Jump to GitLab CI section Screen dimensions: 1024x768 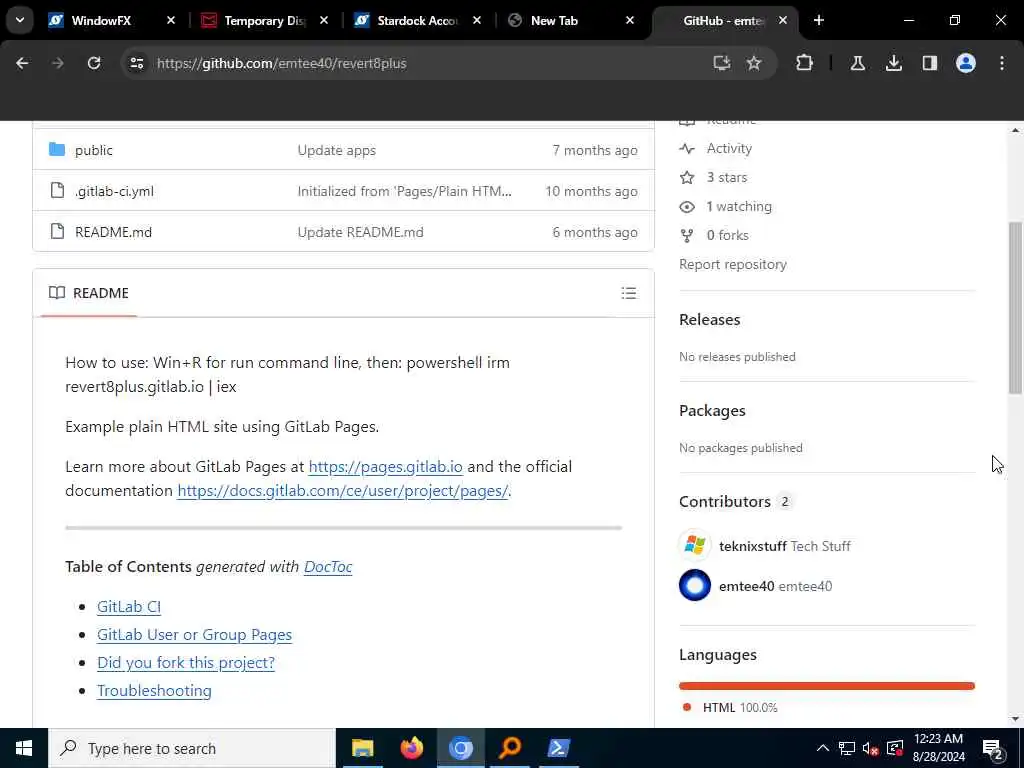click(129, 607)
